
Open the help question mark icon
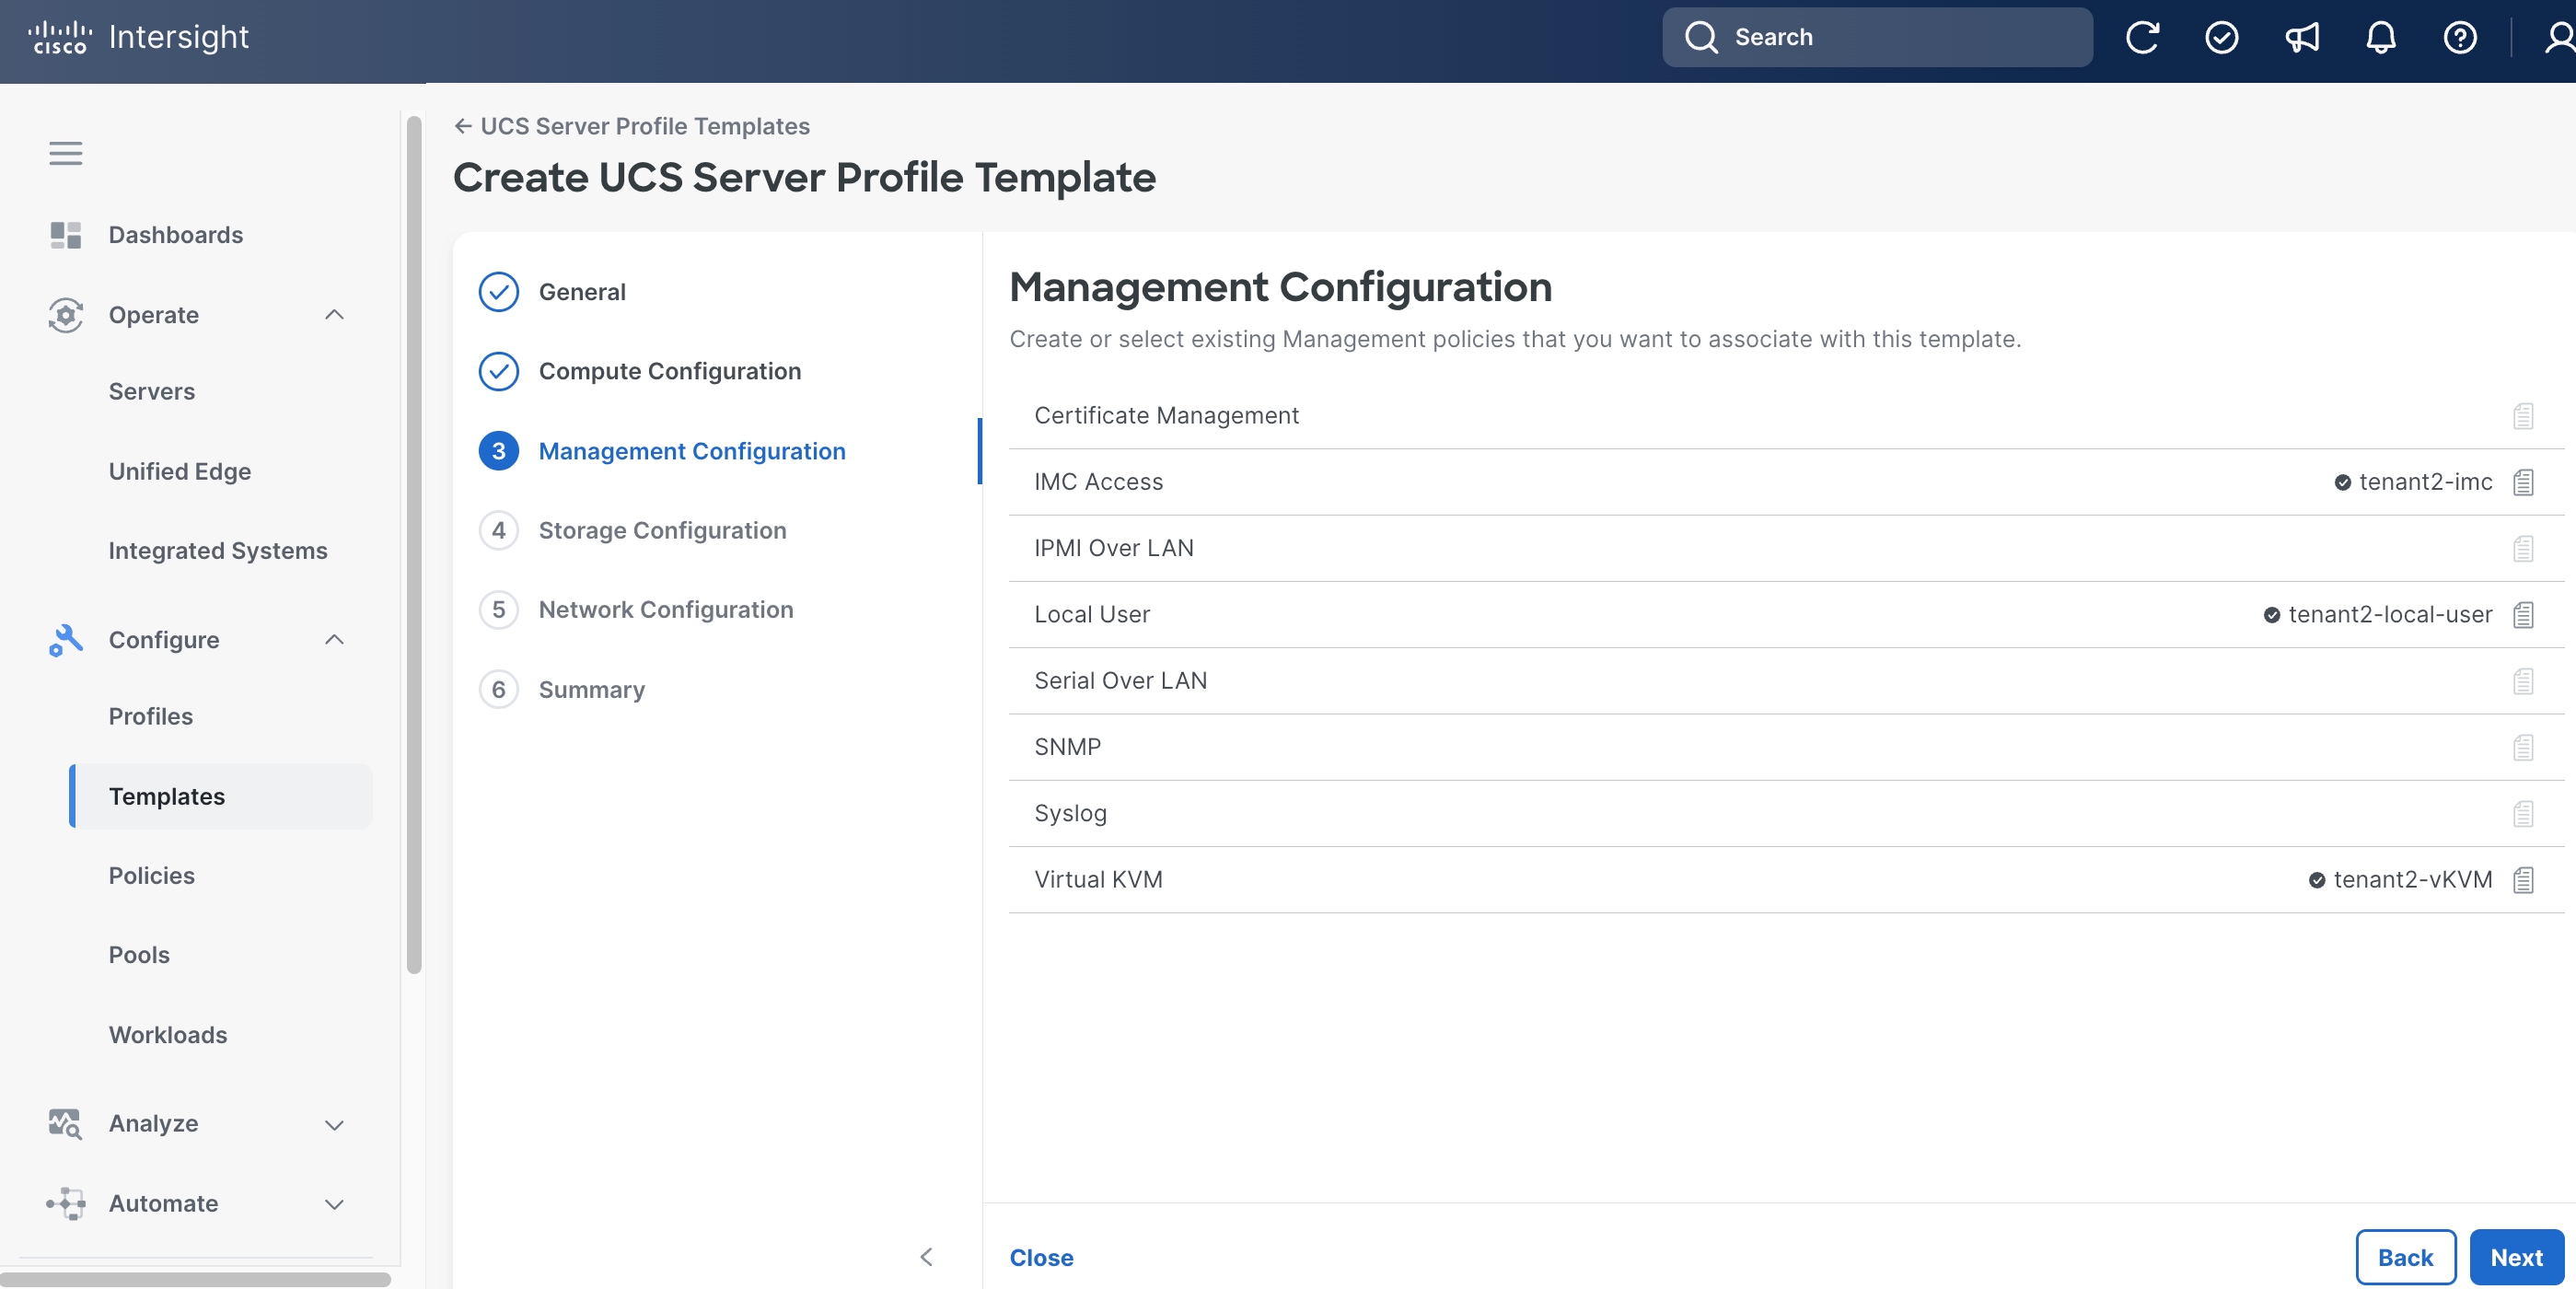(2460, 37)
